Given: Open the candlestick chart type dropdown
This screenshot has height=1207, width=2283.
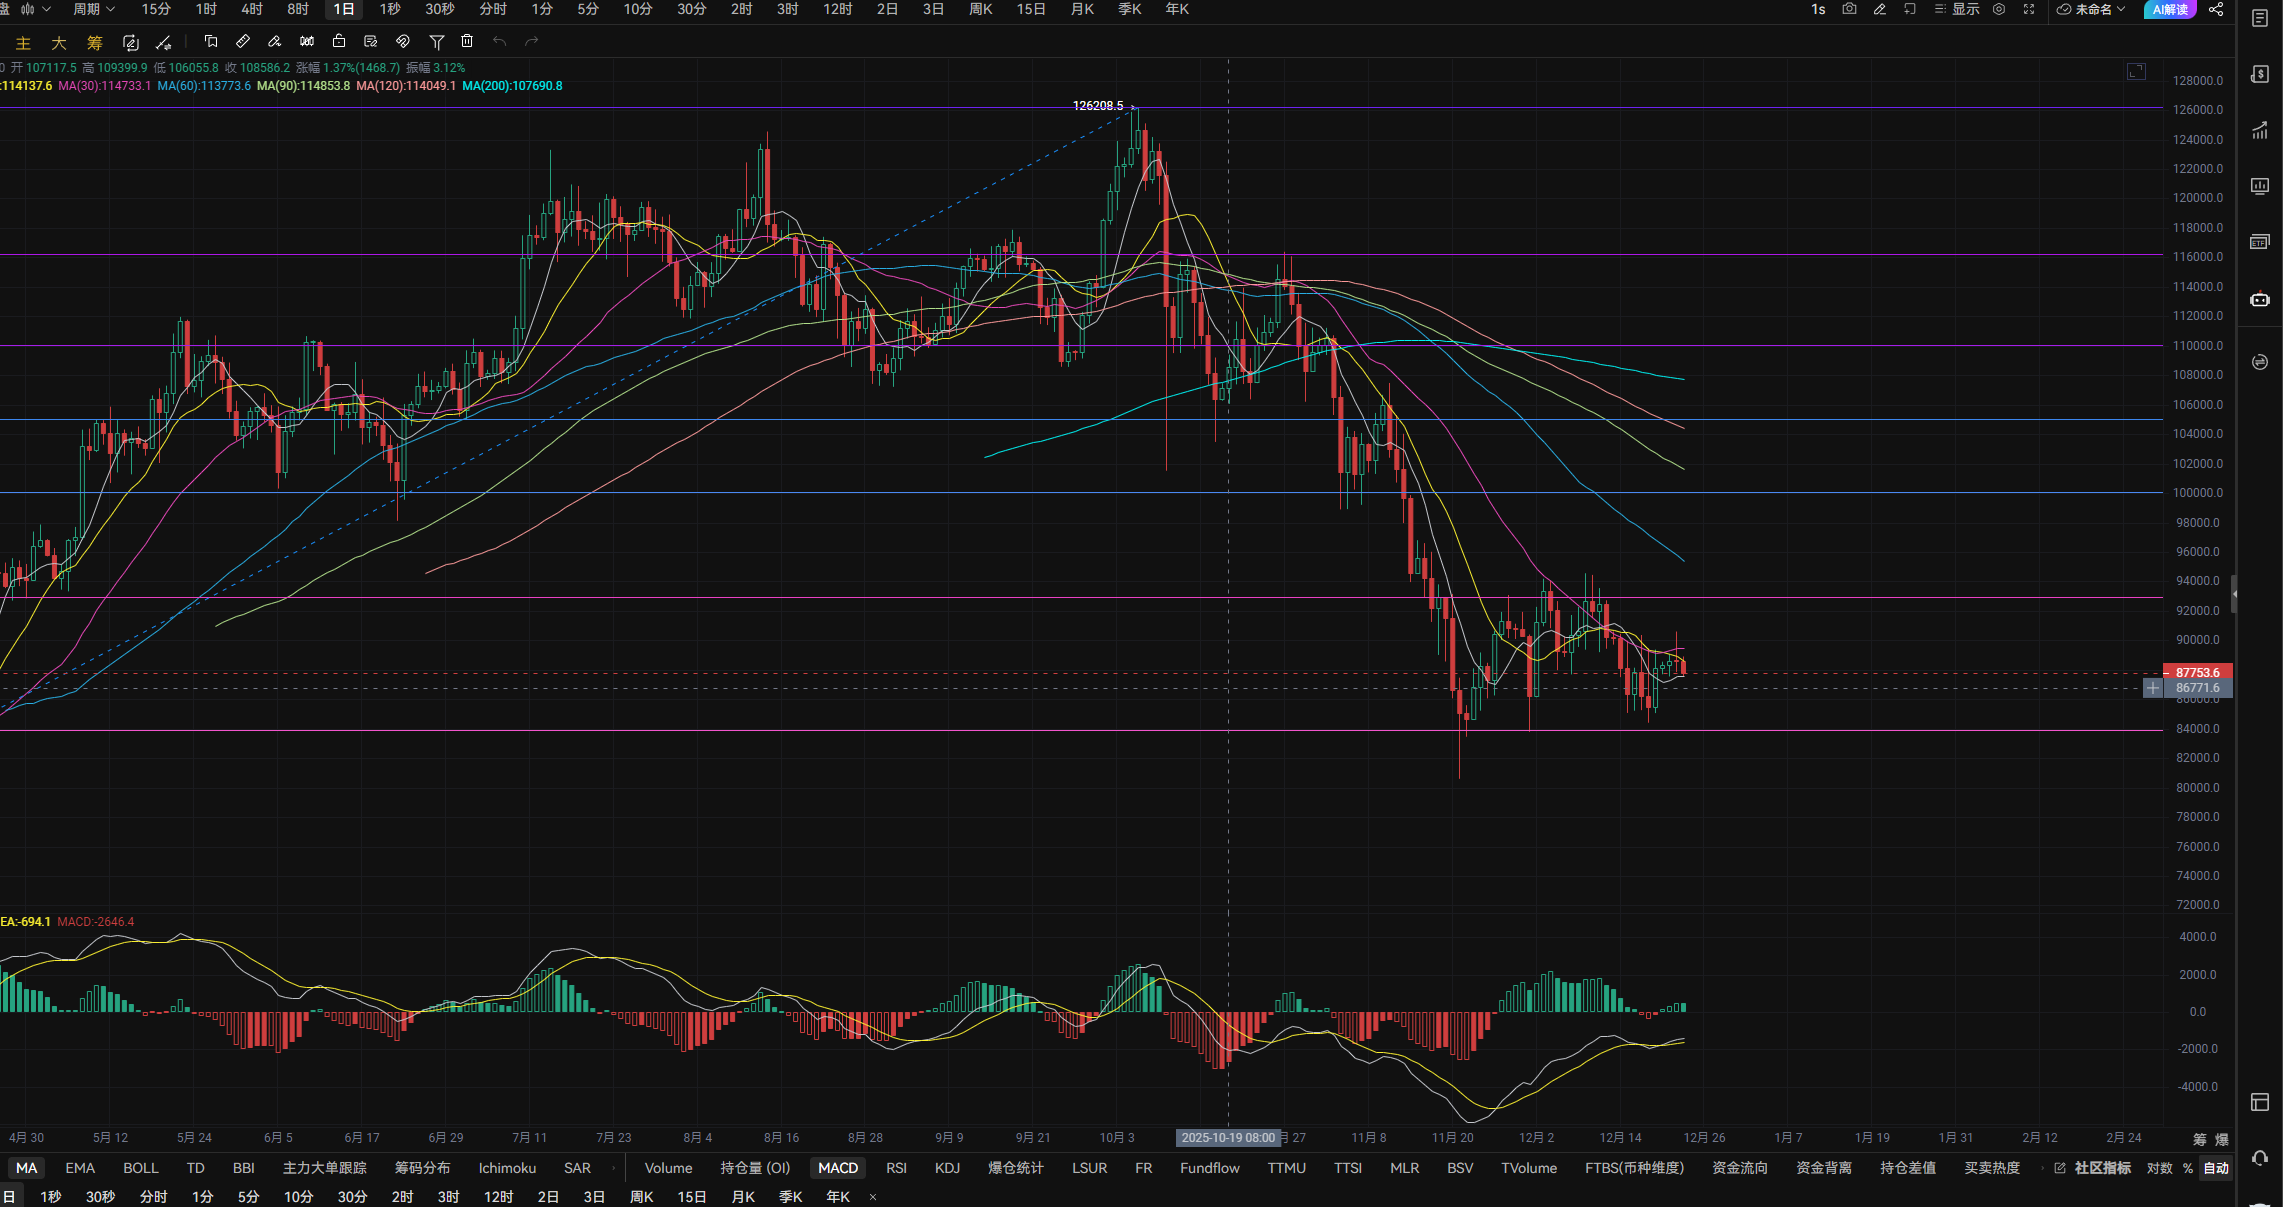Looking at the screenshot, I should [34, 9].
